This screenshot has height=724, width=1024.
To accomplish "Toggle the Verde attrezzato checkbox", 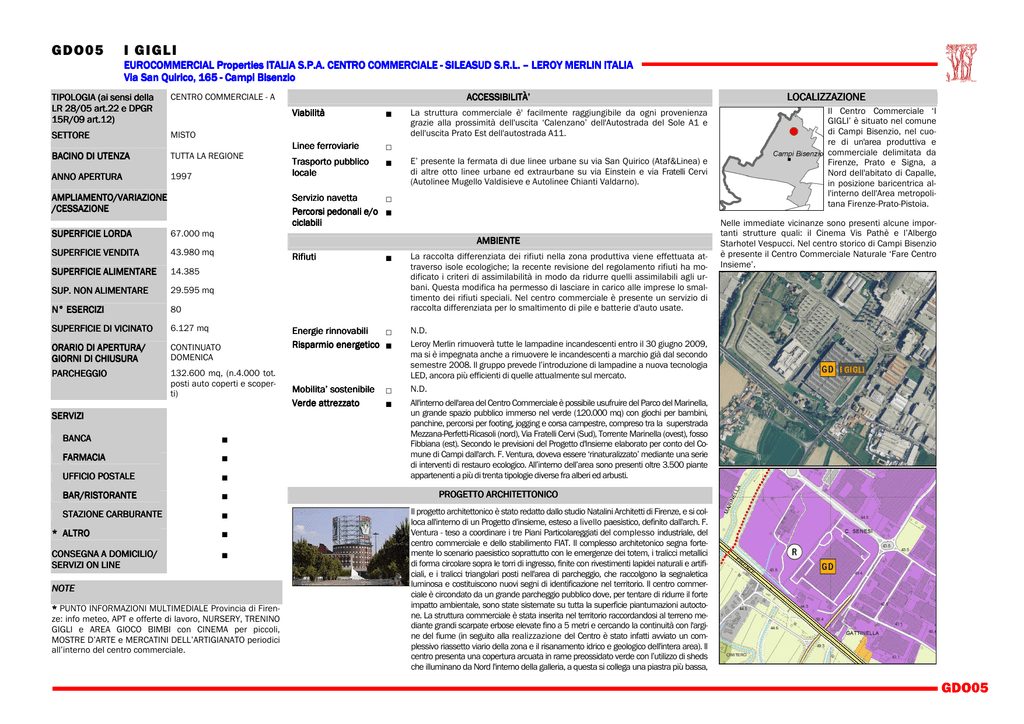I will point(389,405).
